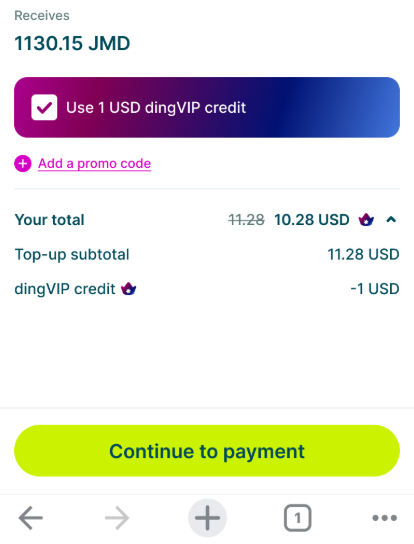This screenshot has width=414, height=544.
Task: Open the Add a promo code link
Action: pyautogui.click(x=94, y=163)
